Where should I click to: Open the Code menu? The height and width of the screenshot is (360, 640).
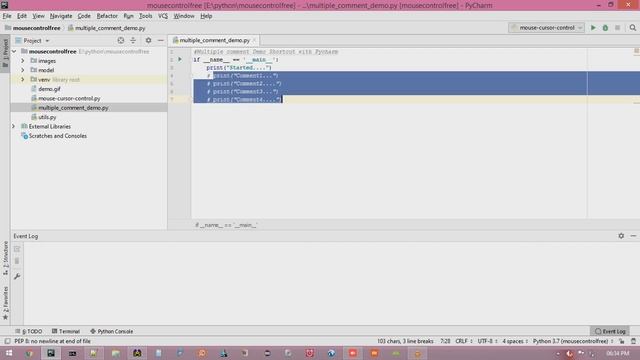(x=84, y=16)
